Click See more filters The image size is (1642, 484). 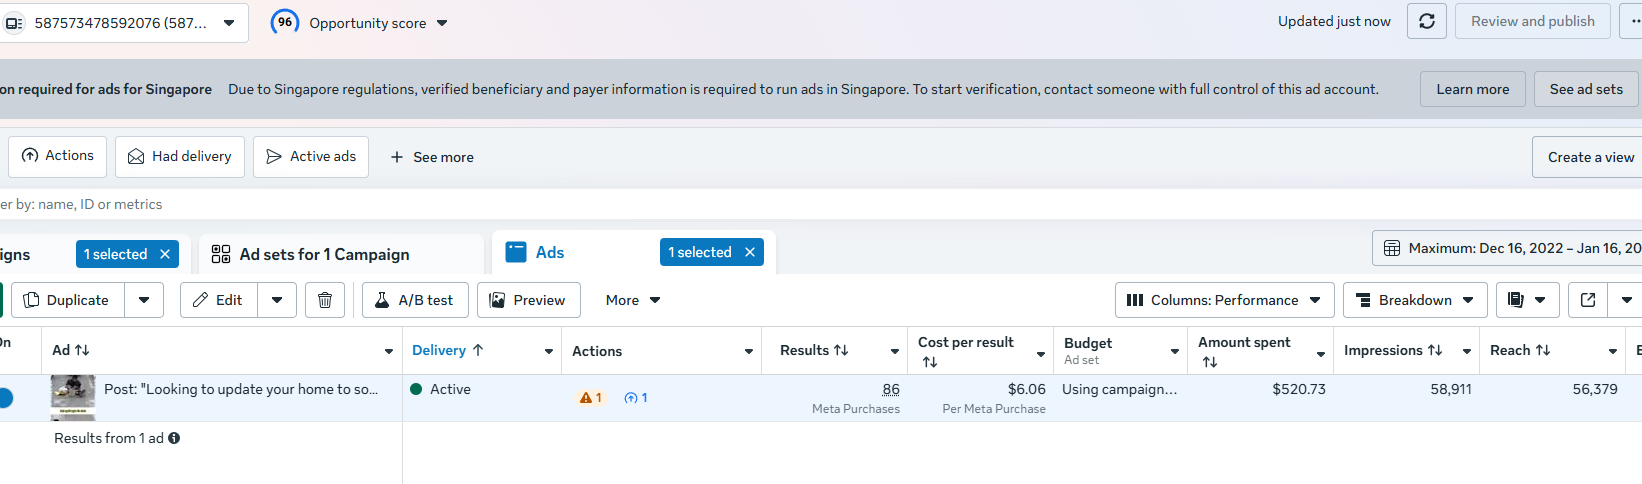pos(432,157)
